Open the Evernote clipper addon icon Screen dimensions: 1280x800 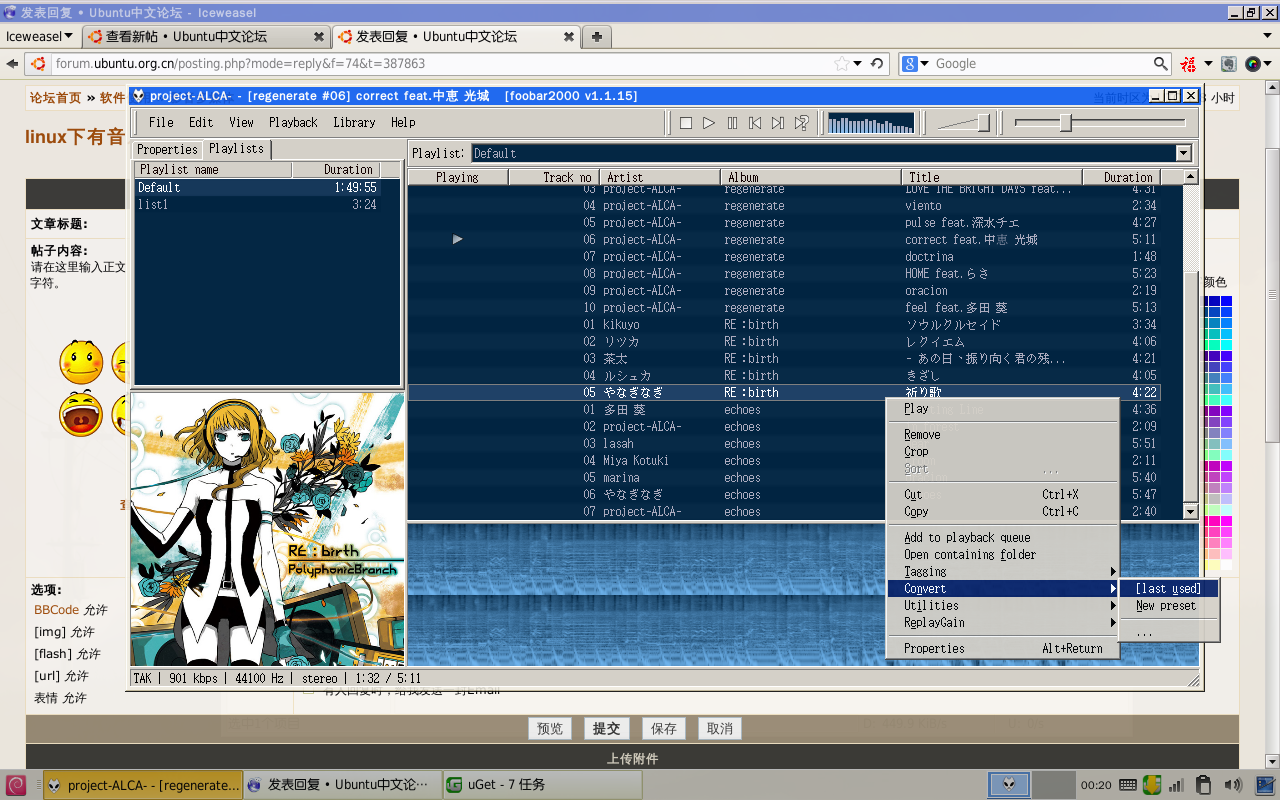coord(1229,63)
